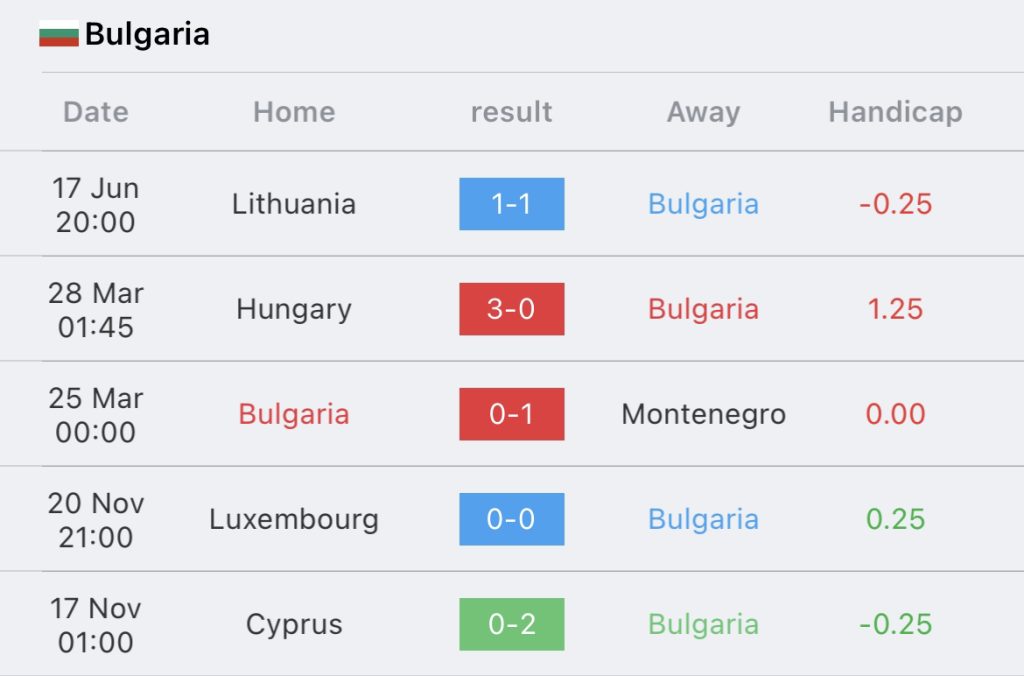The image size is (1024, 676).
Task: Sort by the Handicap column header
Action: (x=895, y=112)
